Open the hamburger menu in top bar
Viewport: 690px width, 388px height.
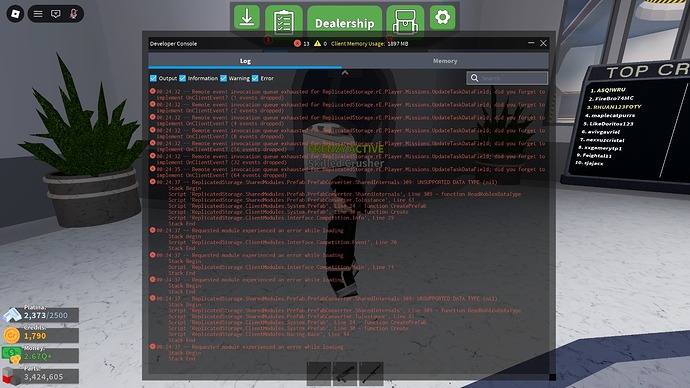(x=38, y=14)
